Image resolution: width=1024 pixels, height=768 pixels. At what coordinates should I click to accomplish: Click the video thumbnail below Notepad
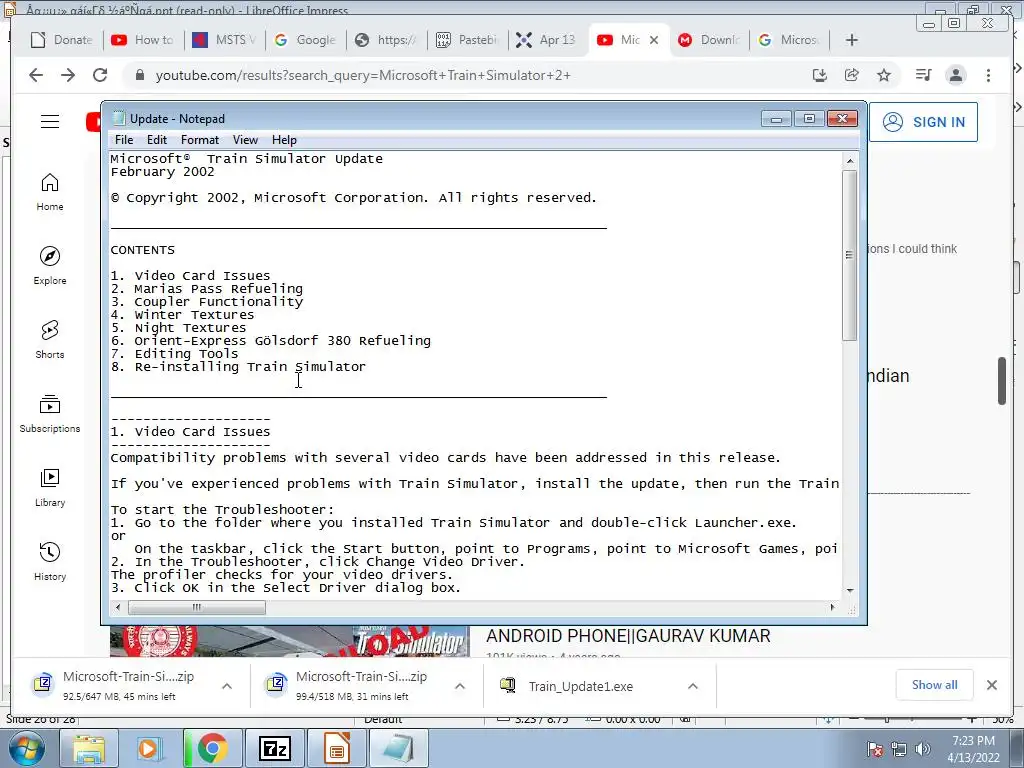pyautogui.click(x=290, y=641)
